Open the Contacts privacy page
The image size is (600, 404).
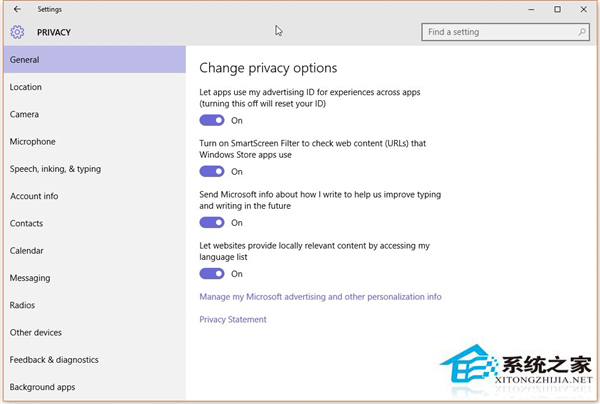tap(27, 223)
